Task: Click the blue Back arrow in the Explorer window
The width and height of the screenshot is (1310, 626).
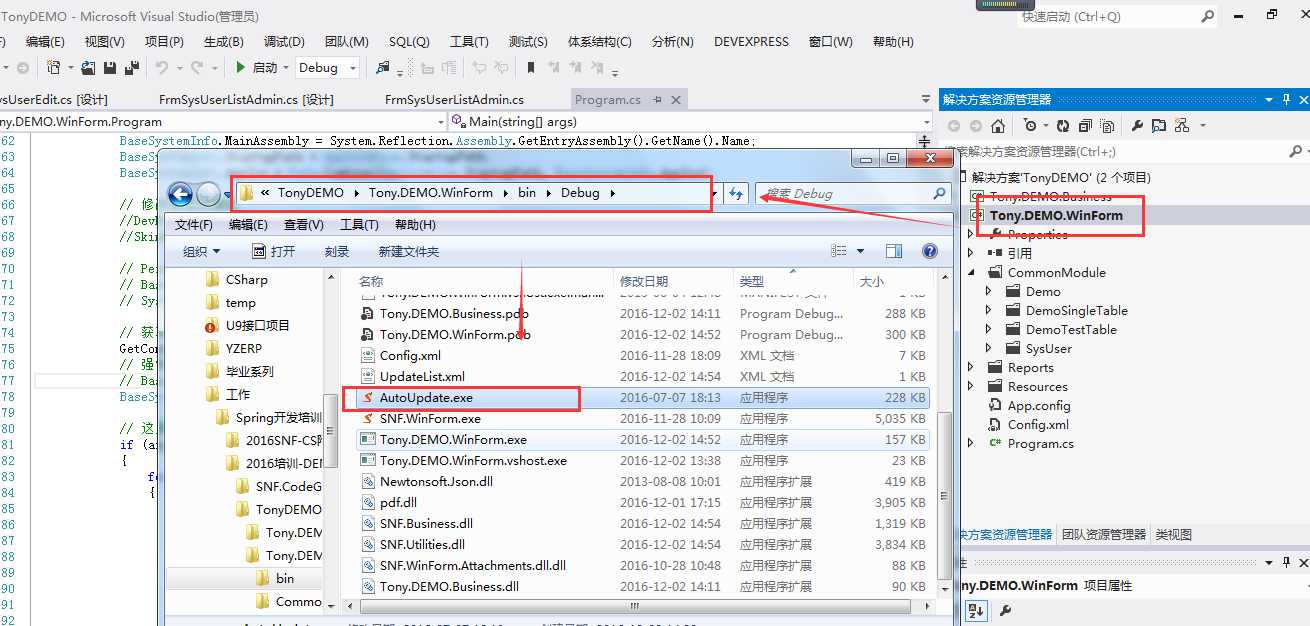Action: tap(180, 194)
